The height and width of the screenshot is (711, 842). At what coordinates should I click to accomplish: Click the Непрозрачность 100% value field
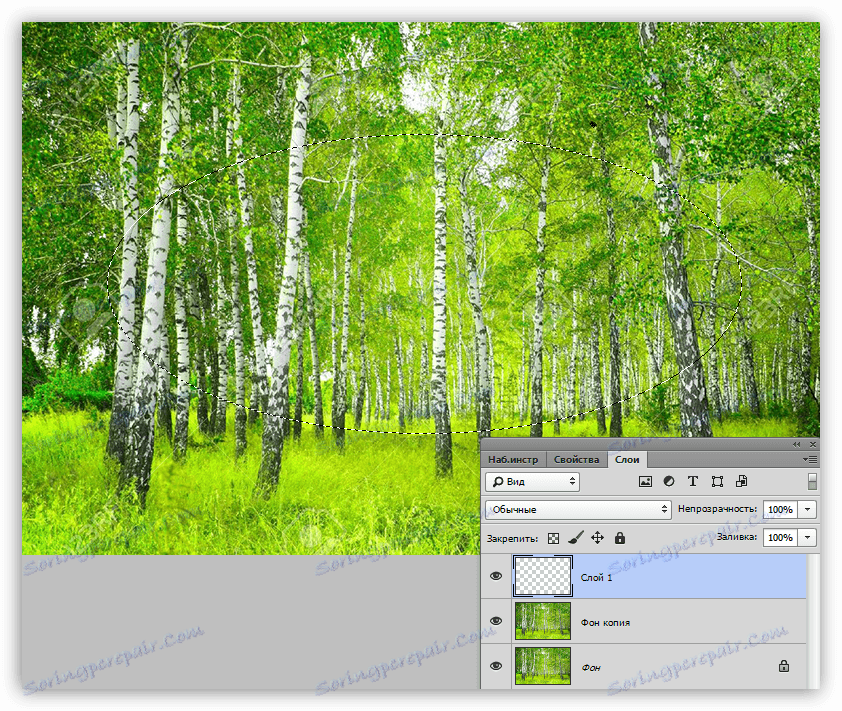781,509
